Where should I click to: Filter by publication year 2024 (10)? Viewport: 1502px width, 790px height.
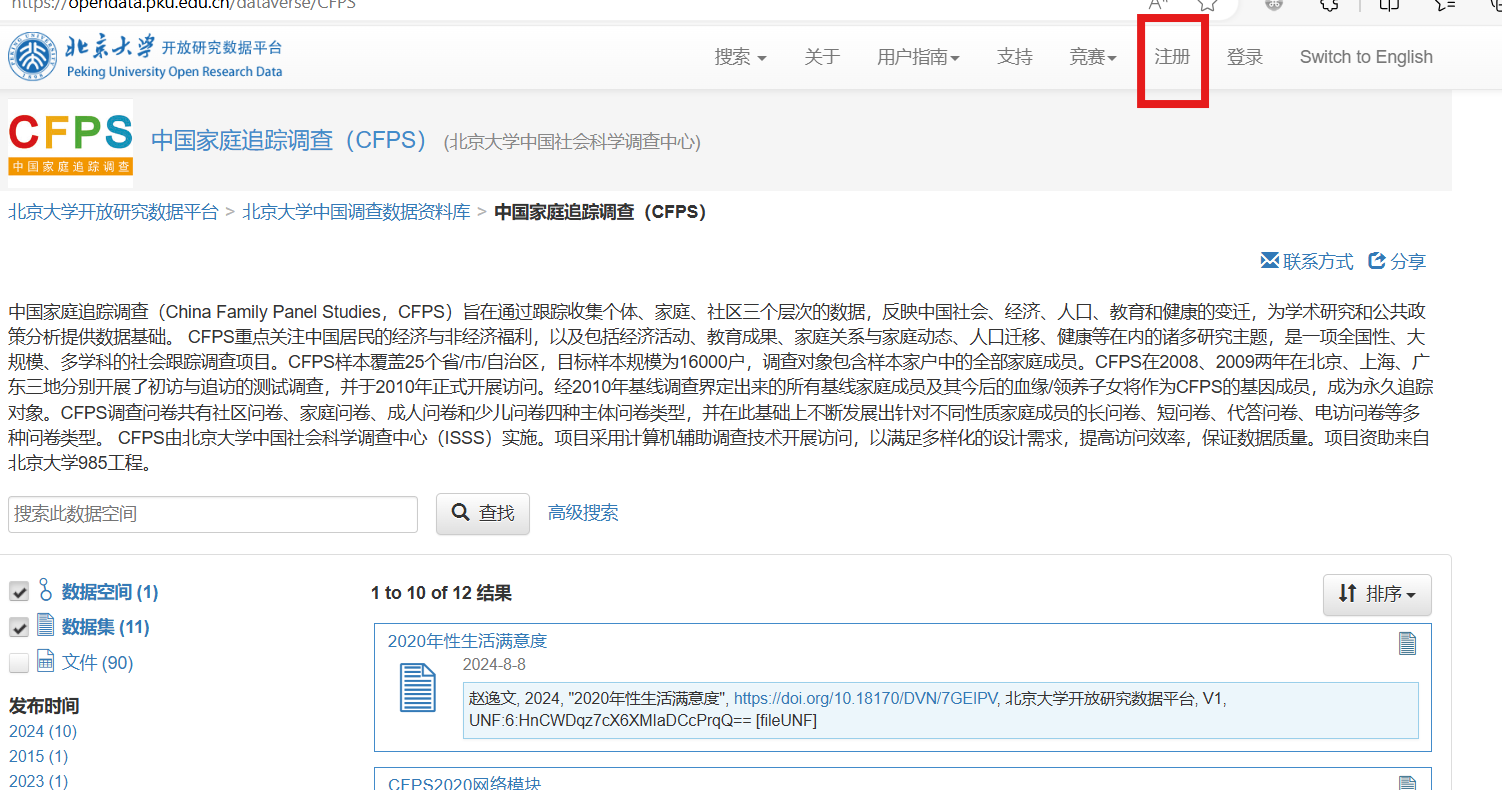click(43, 731)
